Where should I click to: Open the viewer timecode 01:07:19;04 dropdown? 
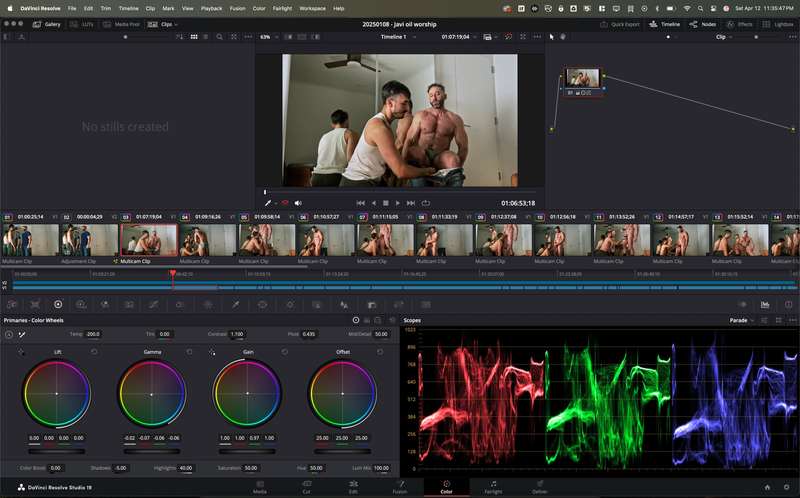459,37
